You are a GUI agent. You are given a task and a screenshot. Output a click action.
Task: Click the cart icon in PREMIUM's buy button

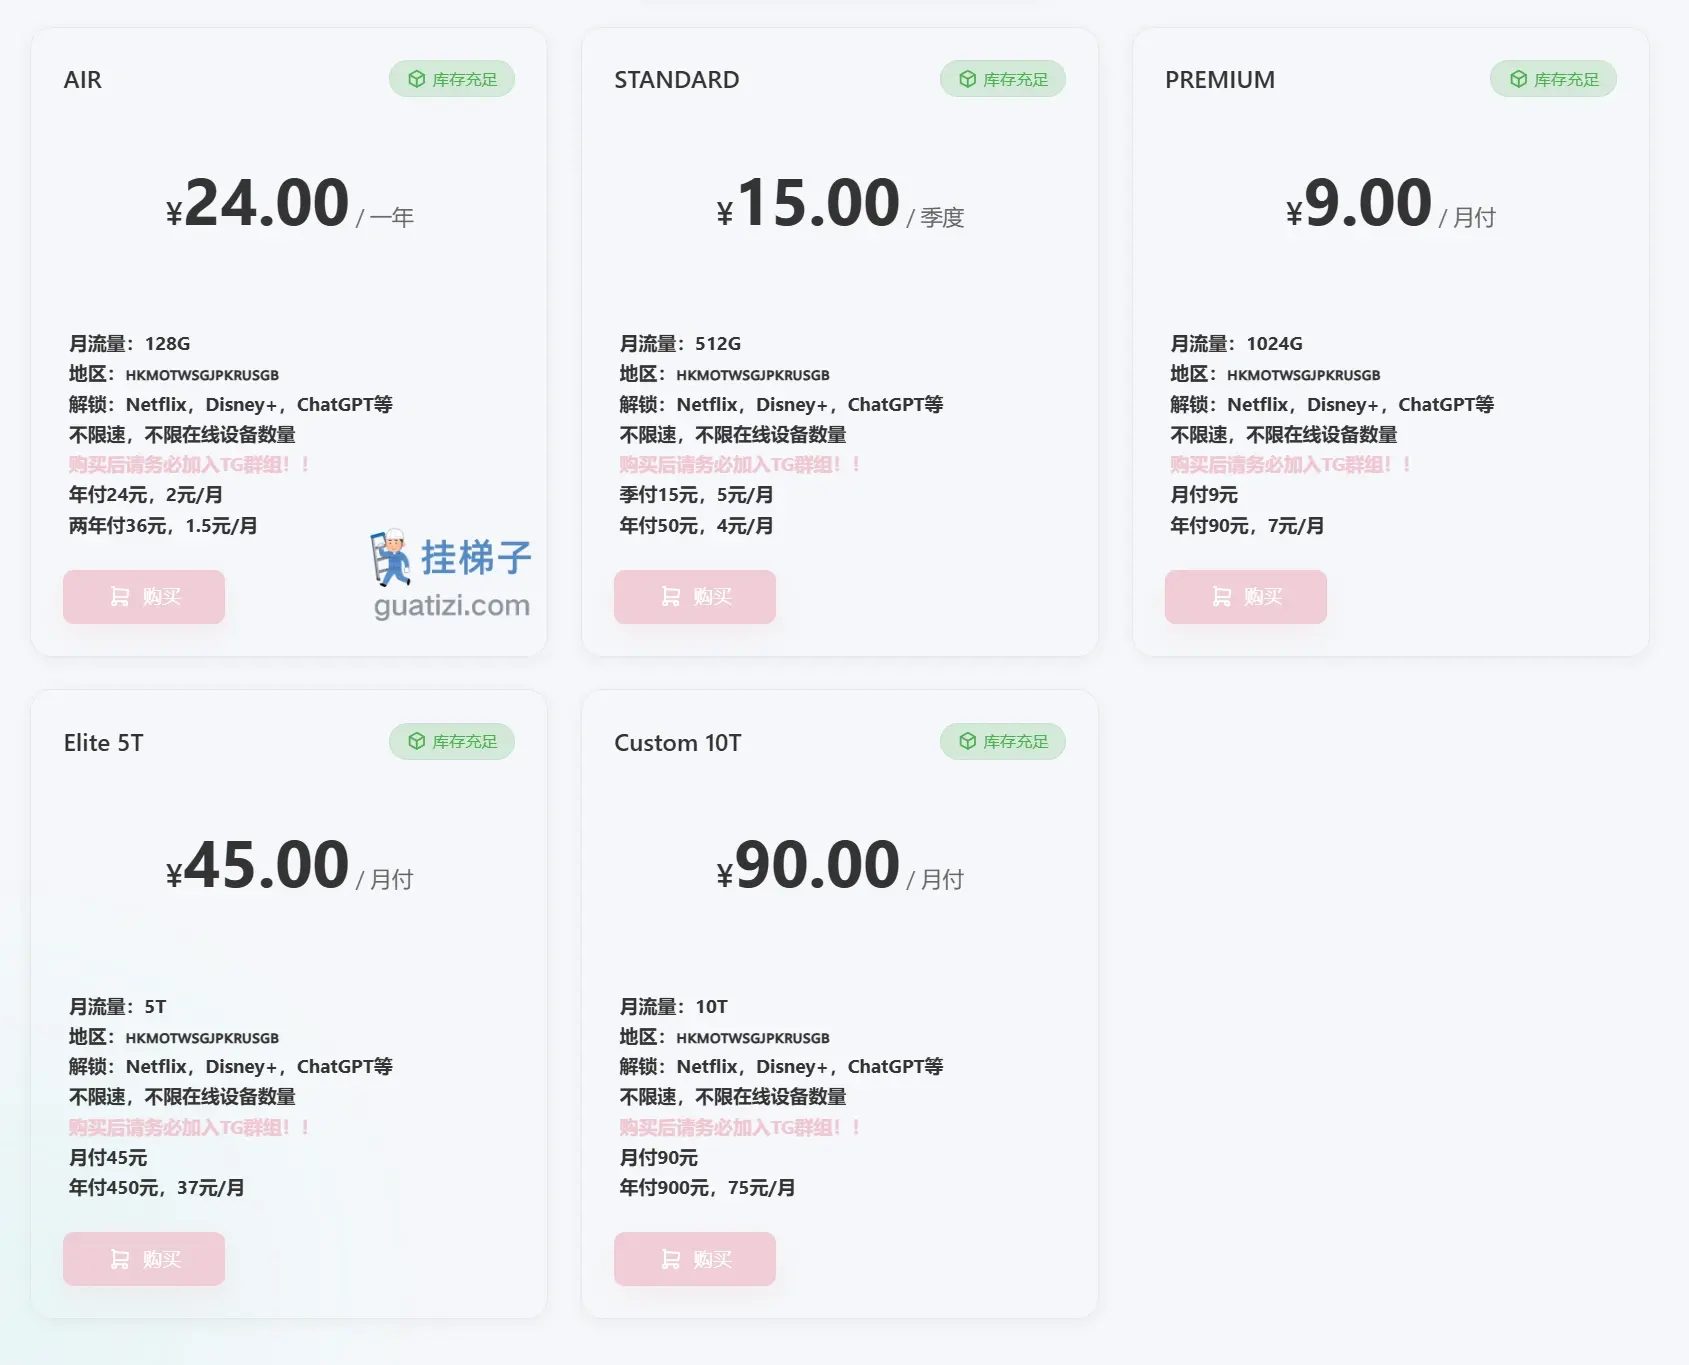point(1219,596)
